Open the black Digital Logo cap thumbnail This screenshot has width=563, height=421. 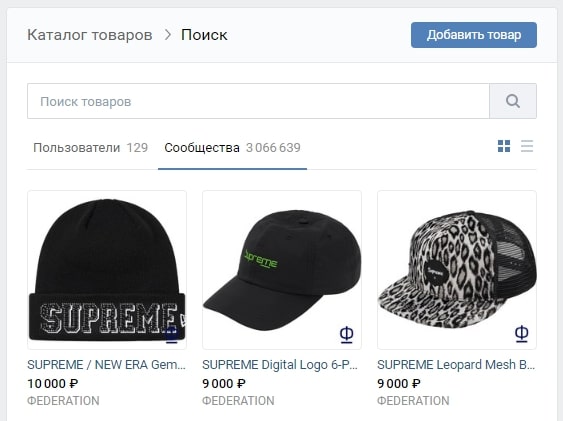point(282,270)
